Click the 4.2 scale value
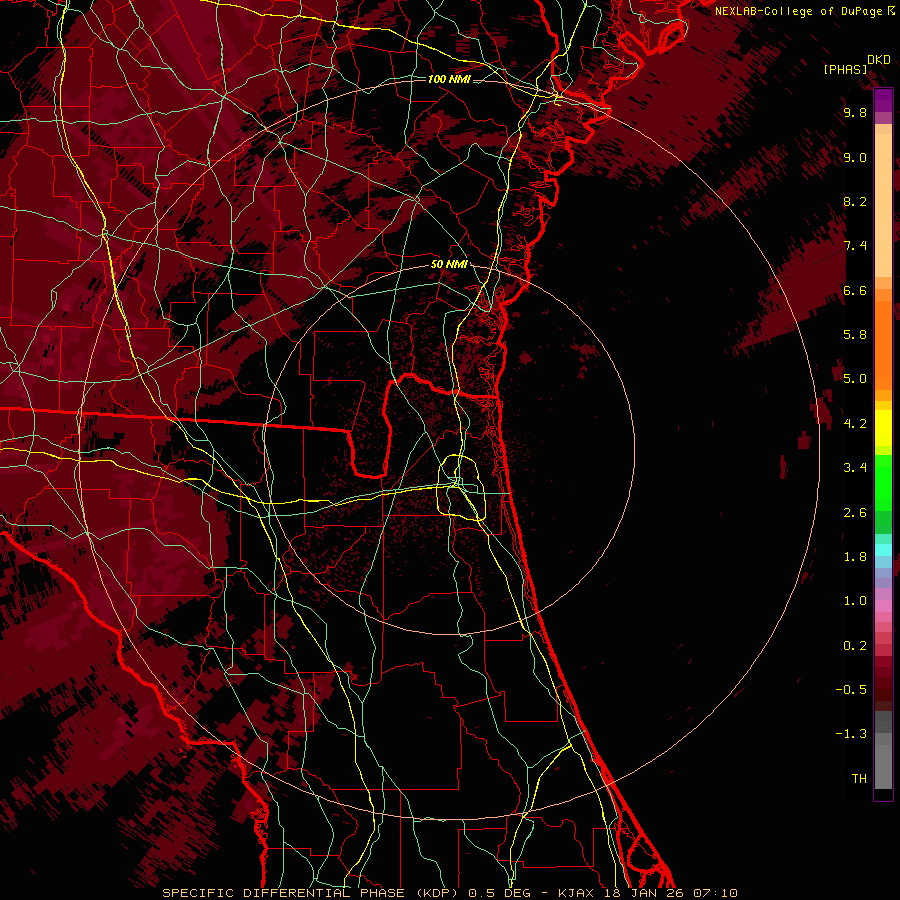 click(855, 424)
